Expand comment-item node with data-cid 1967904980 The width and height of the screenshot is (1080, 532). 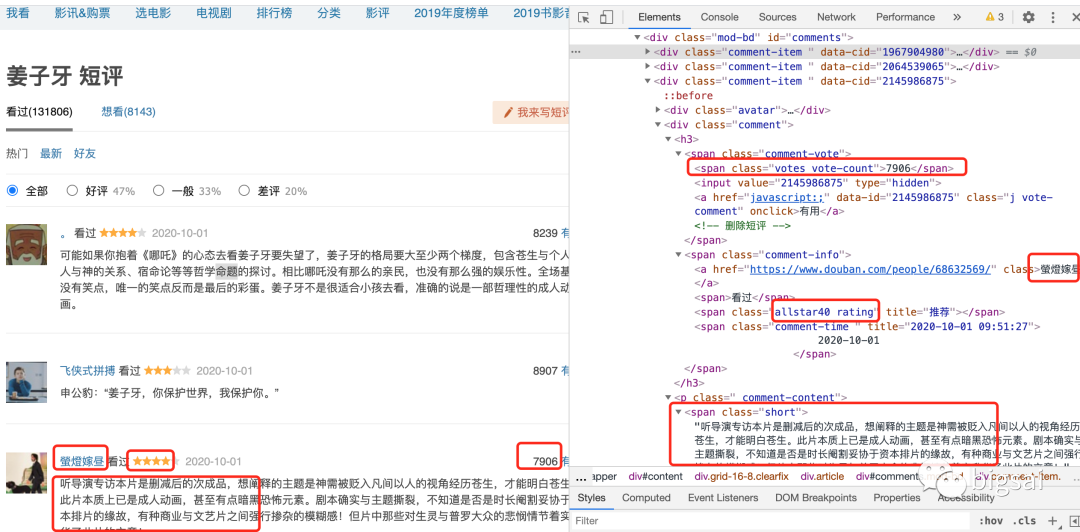pos(647,52)
